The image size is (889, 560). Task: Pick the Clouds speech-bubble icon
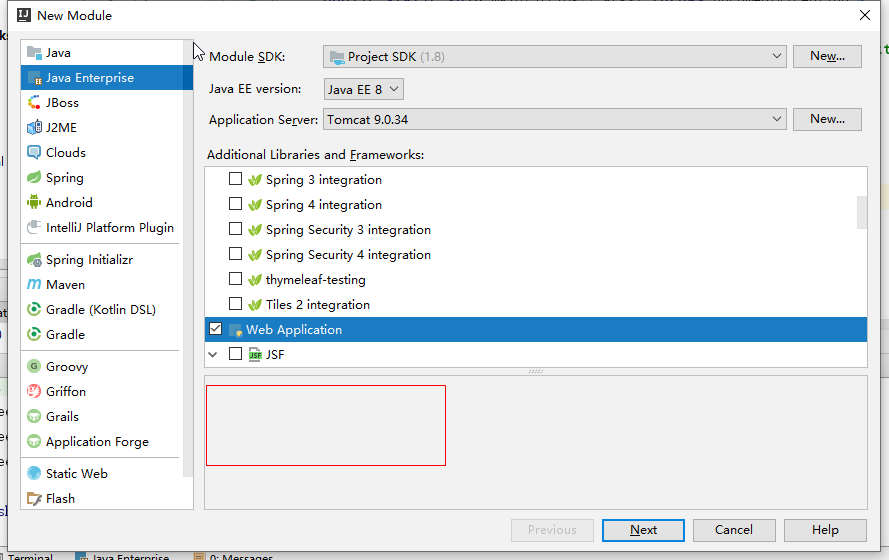(34, 152)
